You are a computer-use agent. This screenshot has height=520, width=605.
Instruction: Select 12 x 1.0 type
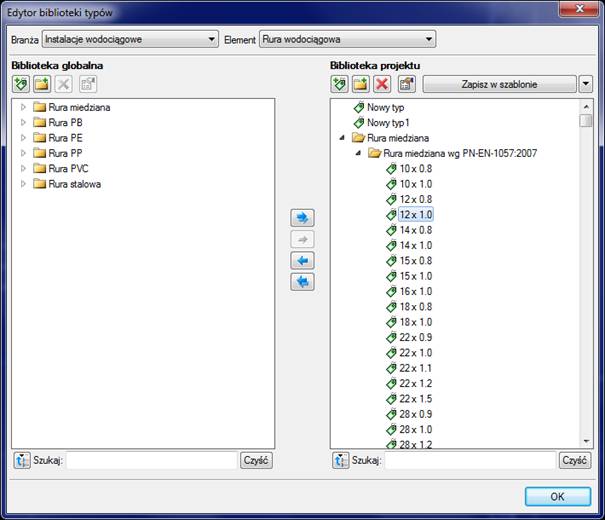(x=416, y=215)
